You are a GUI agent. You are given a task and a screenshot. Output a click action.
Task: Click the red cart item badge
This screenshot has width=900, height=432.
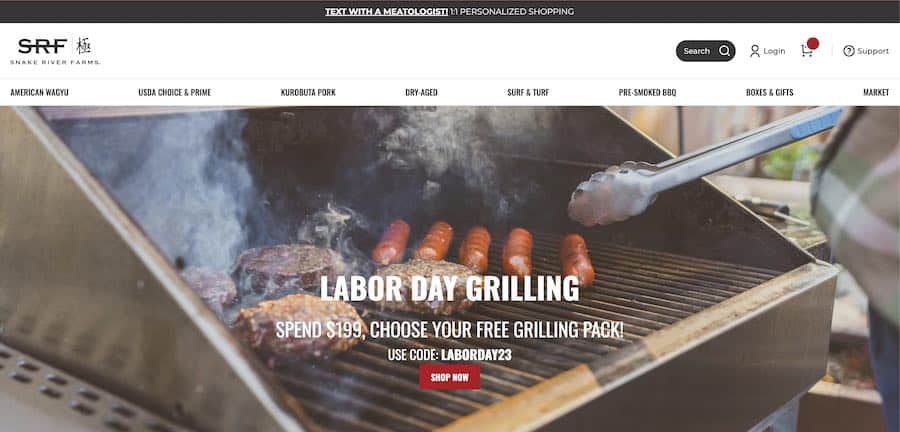(x=813, y=44)
